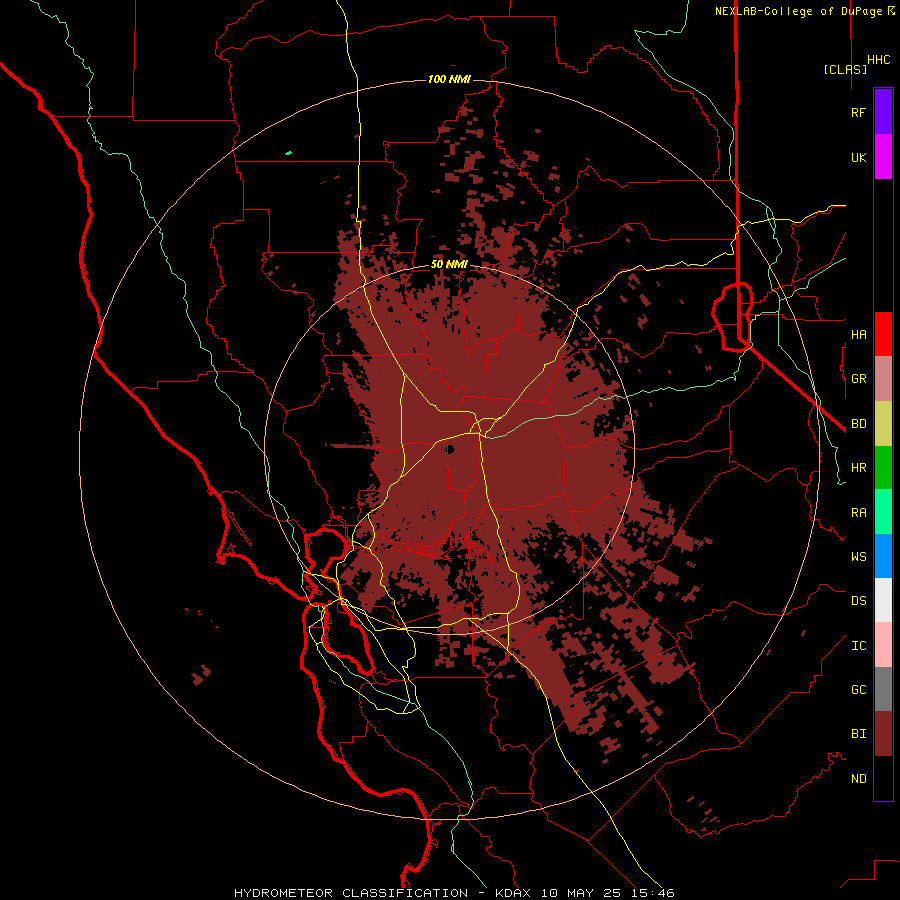900x900 pixels.
Task: Click the GC gray legend swatch
Action: coord(883,689)
